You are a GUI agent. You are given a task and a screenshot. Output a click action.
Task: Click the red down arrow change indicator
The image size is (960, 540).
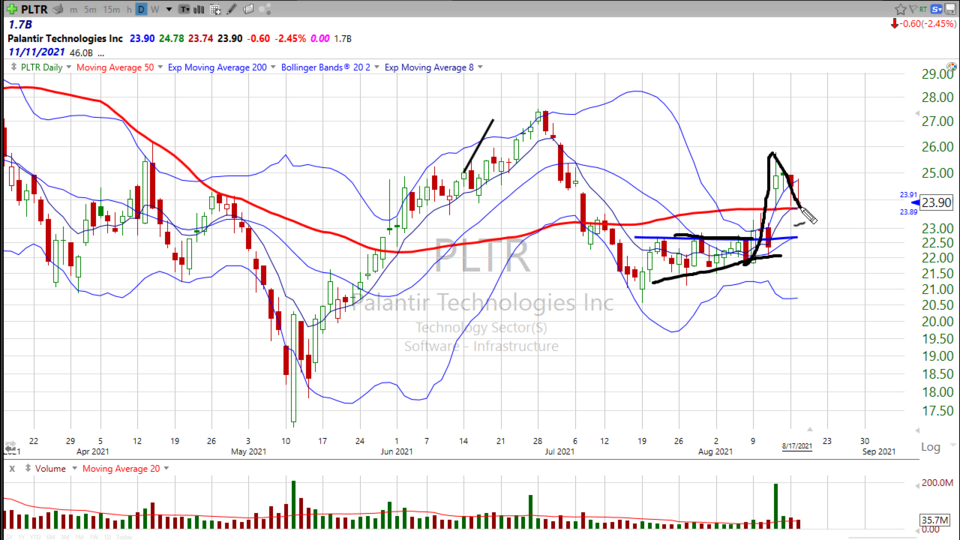[x=894, y=24]
